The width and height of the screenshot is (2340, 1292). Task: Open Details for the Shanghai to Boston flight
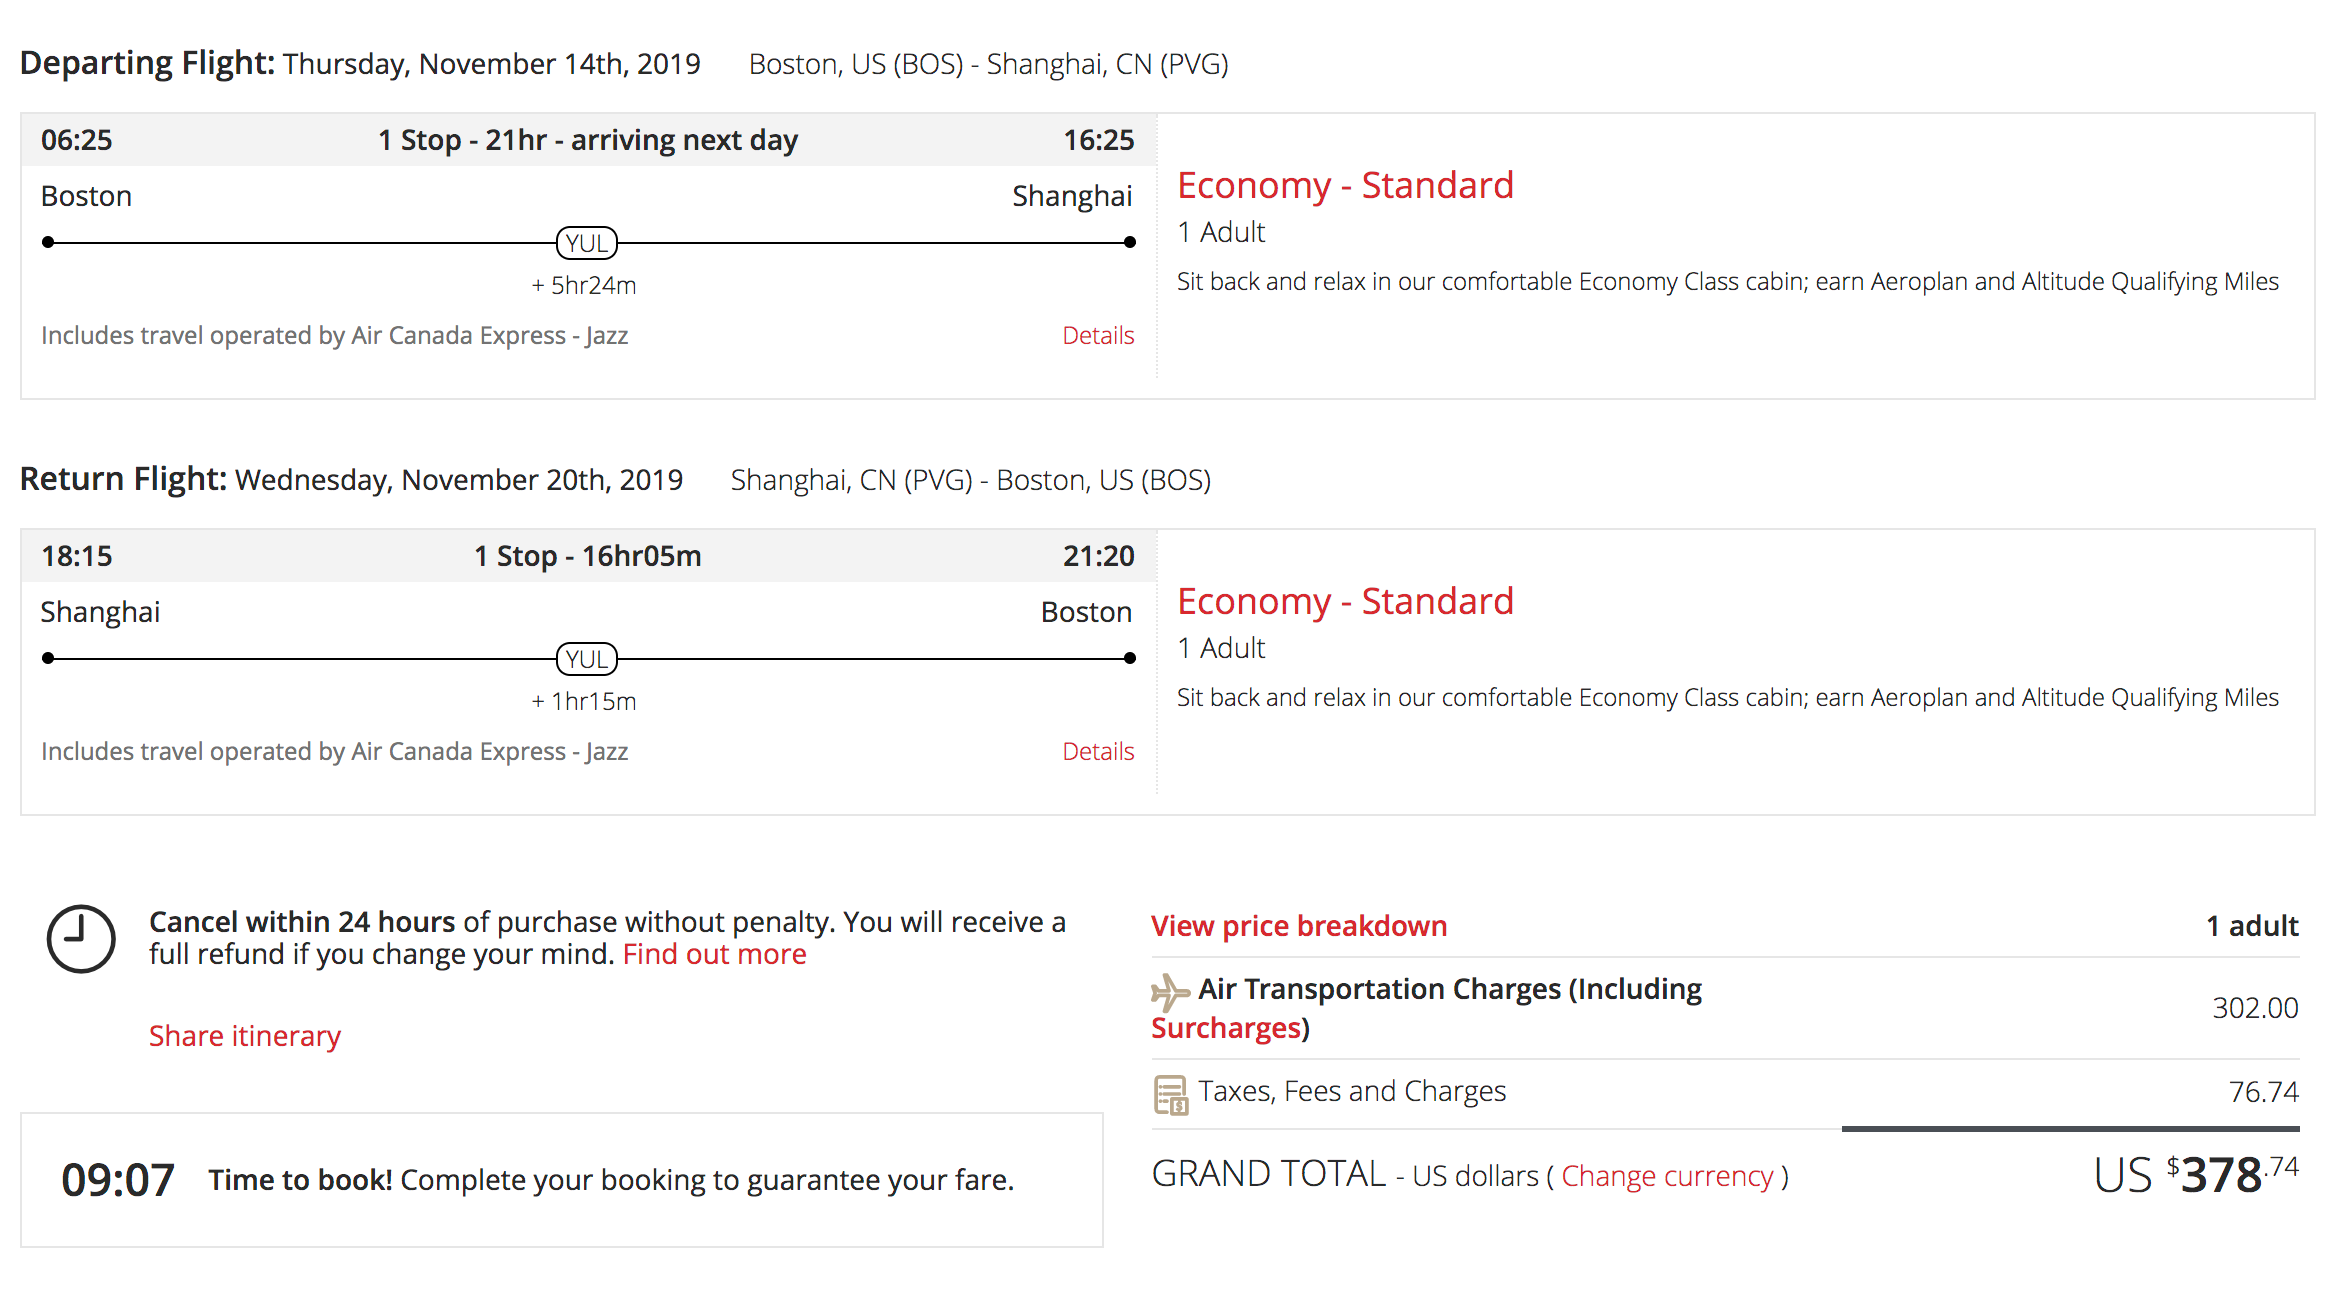point(1097,752)
